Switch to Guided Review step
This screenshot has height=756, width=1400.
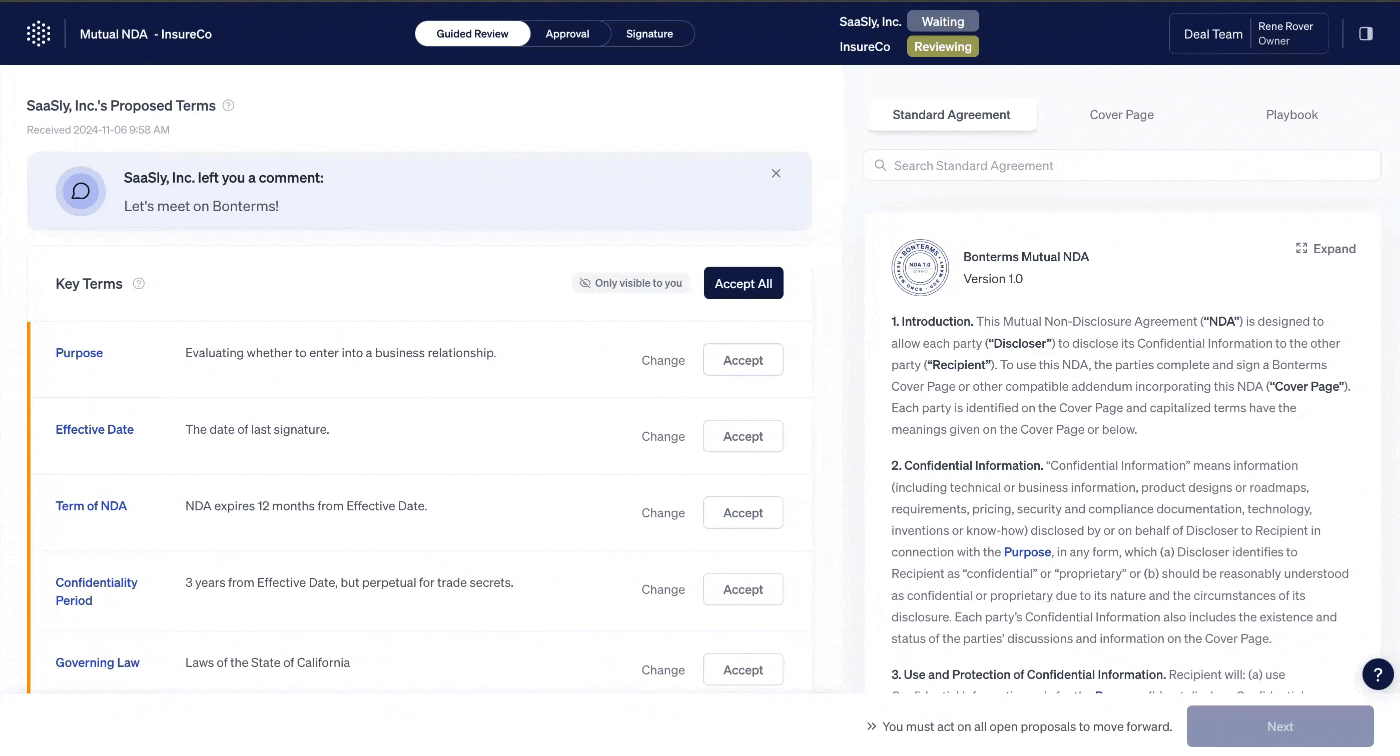(x=472, y=33)
